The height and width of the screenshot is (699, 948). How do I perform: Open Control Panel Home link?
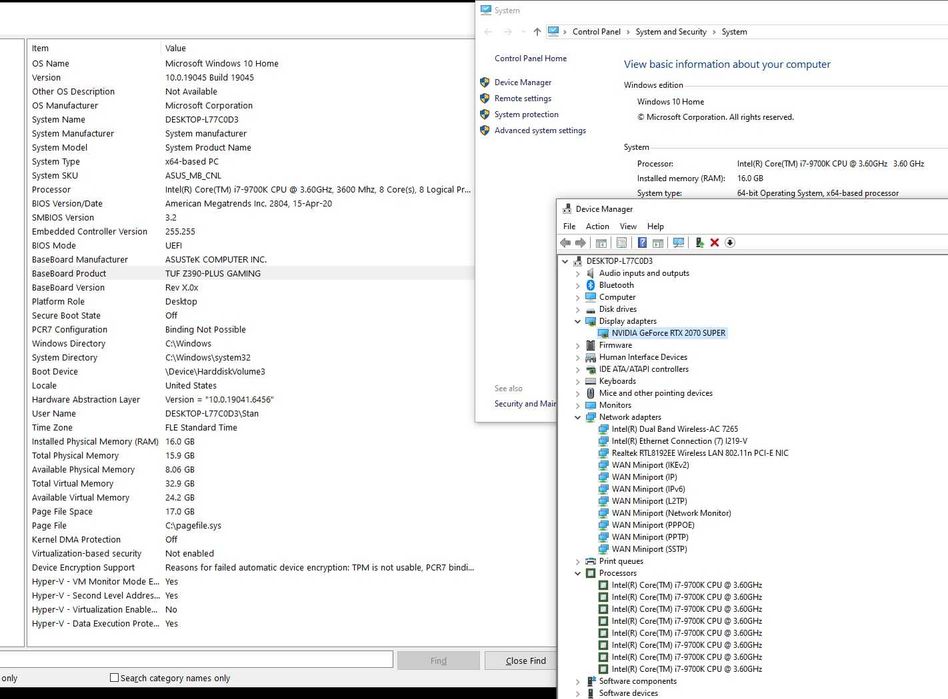click(x=530, y=58)
